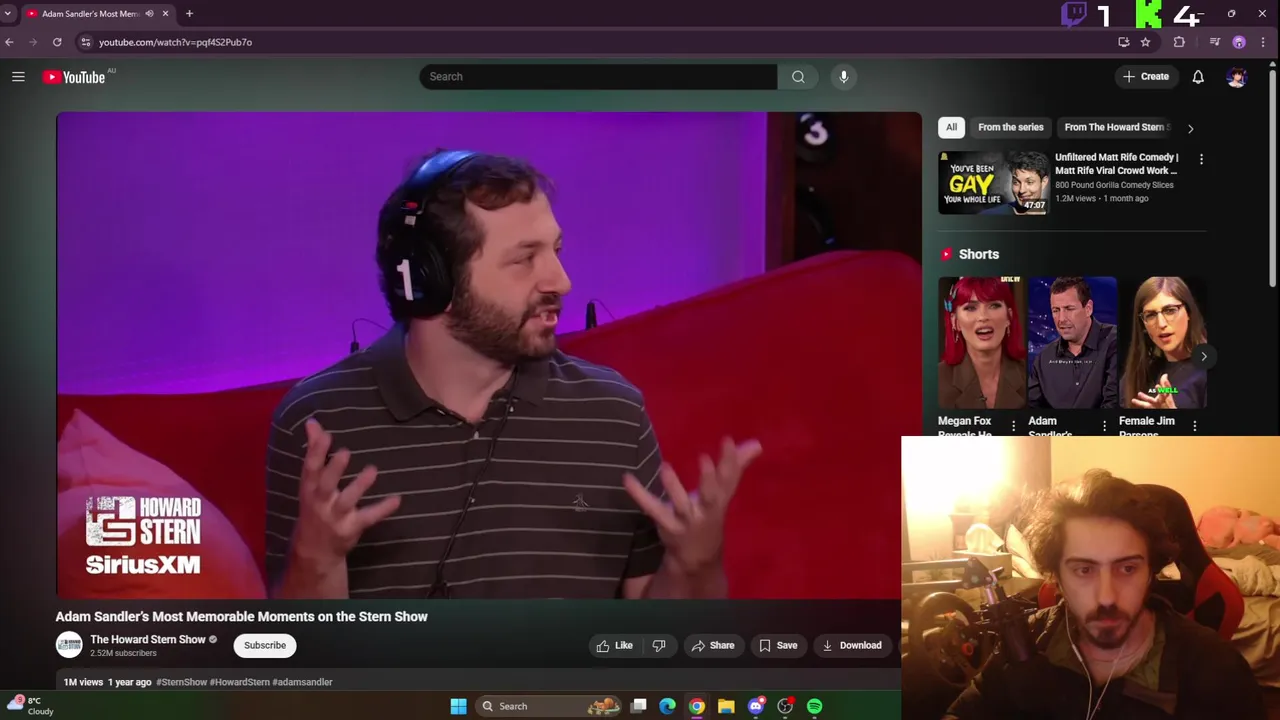Open Discord from taskbar
This screenshot has width=1280, height=720.
[x=756, y=706]
